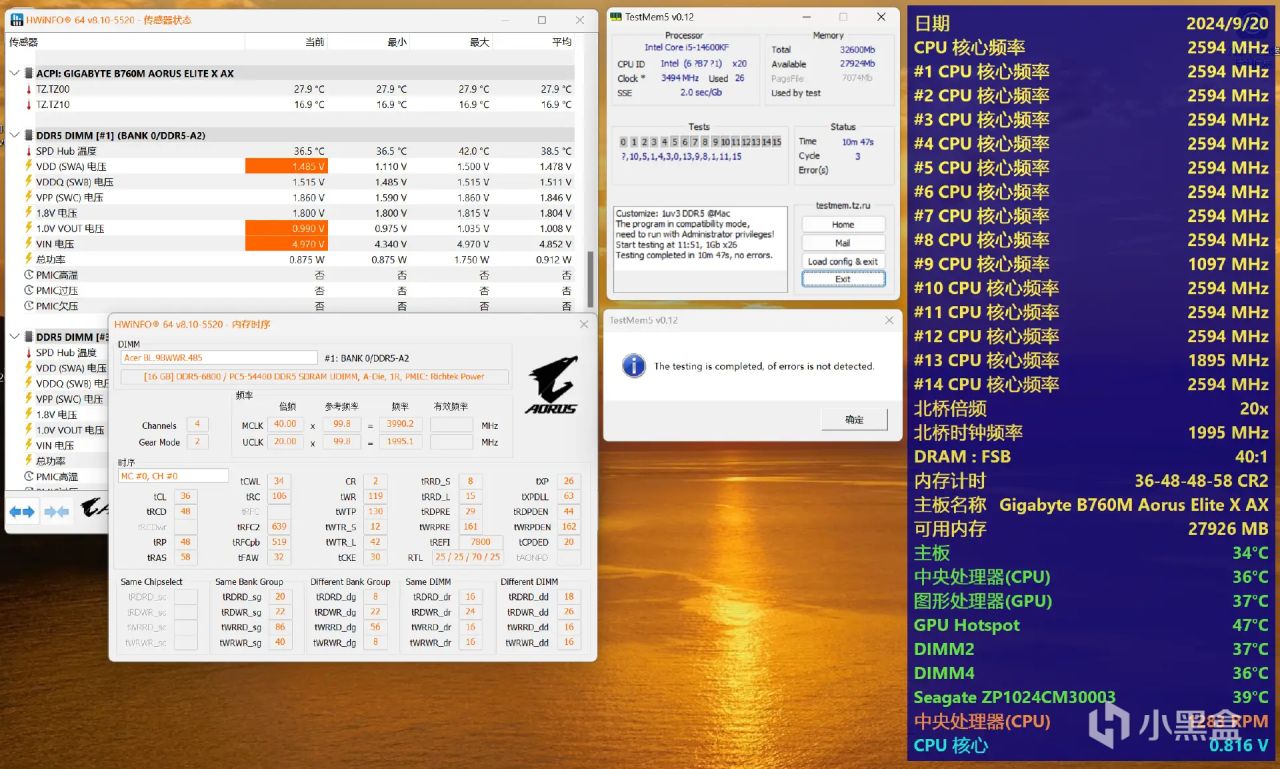Click lightning icon beside VDDQ (SWB) in DIMM #1
Viewport: 1280px width, 769px height.
coord(28,182)
